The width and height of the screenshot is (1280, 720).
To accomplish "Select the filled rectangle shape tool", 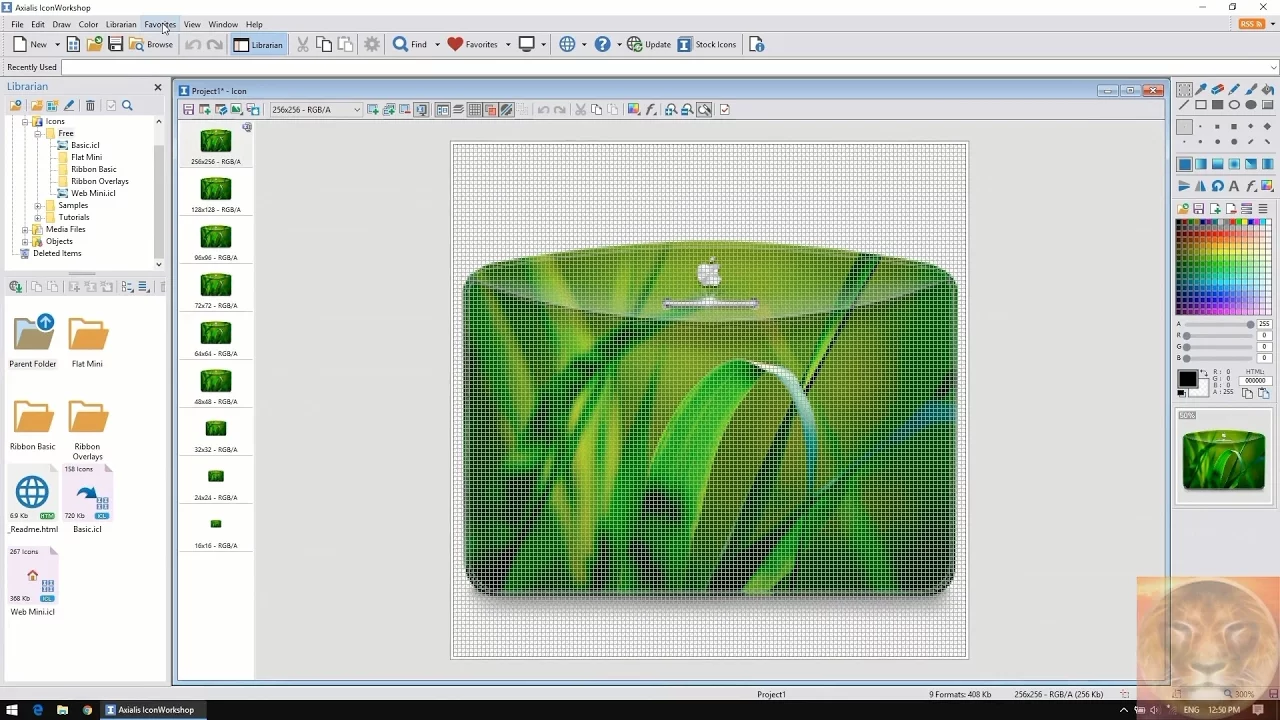I will point(1218,105).
